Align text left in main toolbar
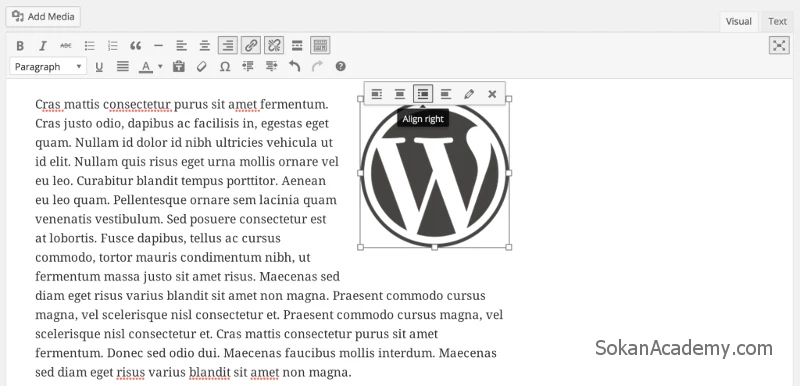Viewport: 800px width, 386px height. click(182, 46)
